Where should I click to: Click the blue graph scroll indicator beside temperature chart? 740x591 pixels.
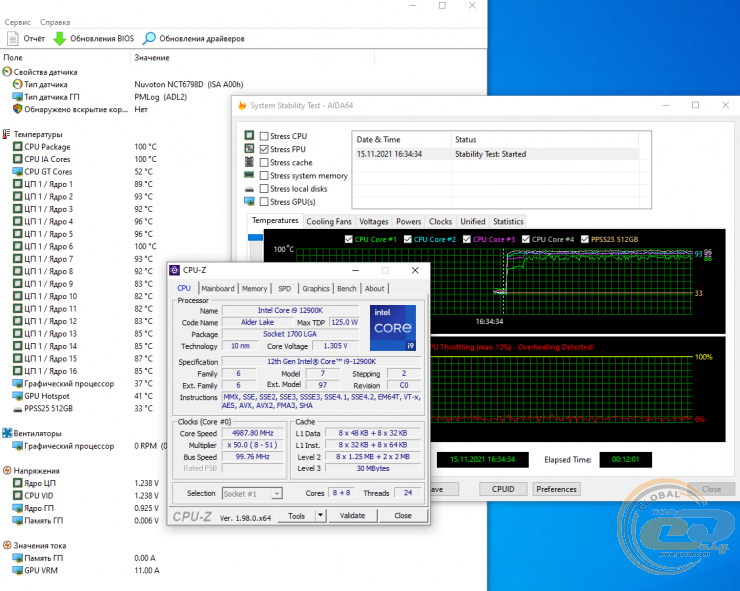[x=255, y=237]
